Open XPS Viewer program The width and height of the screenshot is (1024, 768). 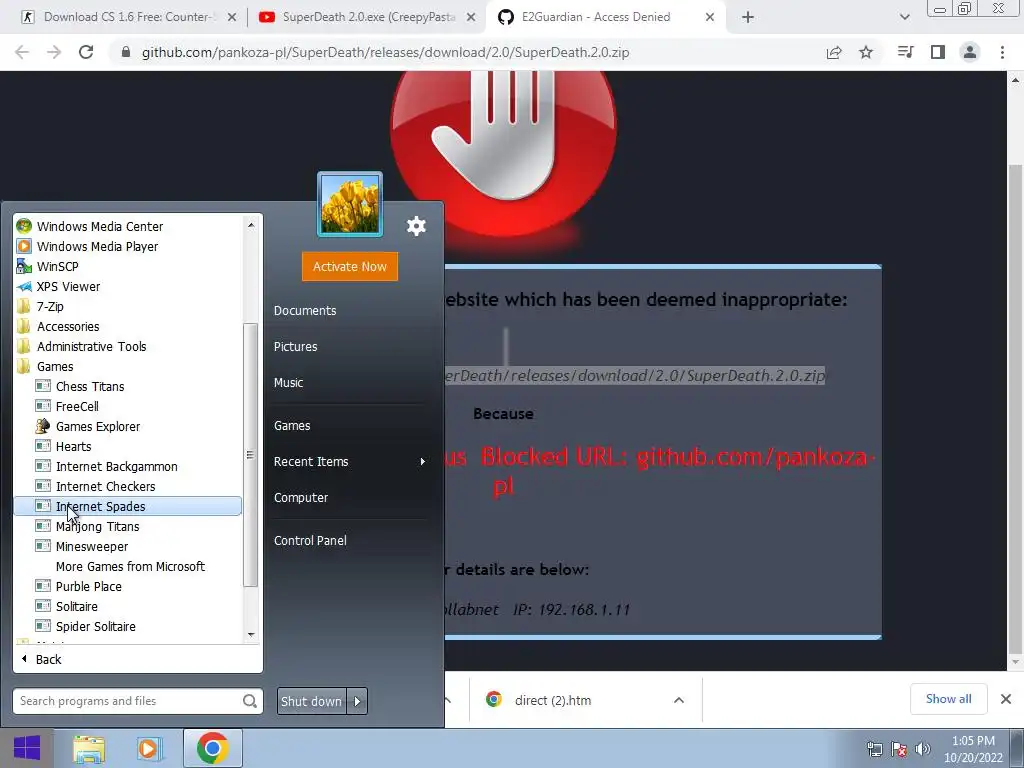(x=68, y=286)
